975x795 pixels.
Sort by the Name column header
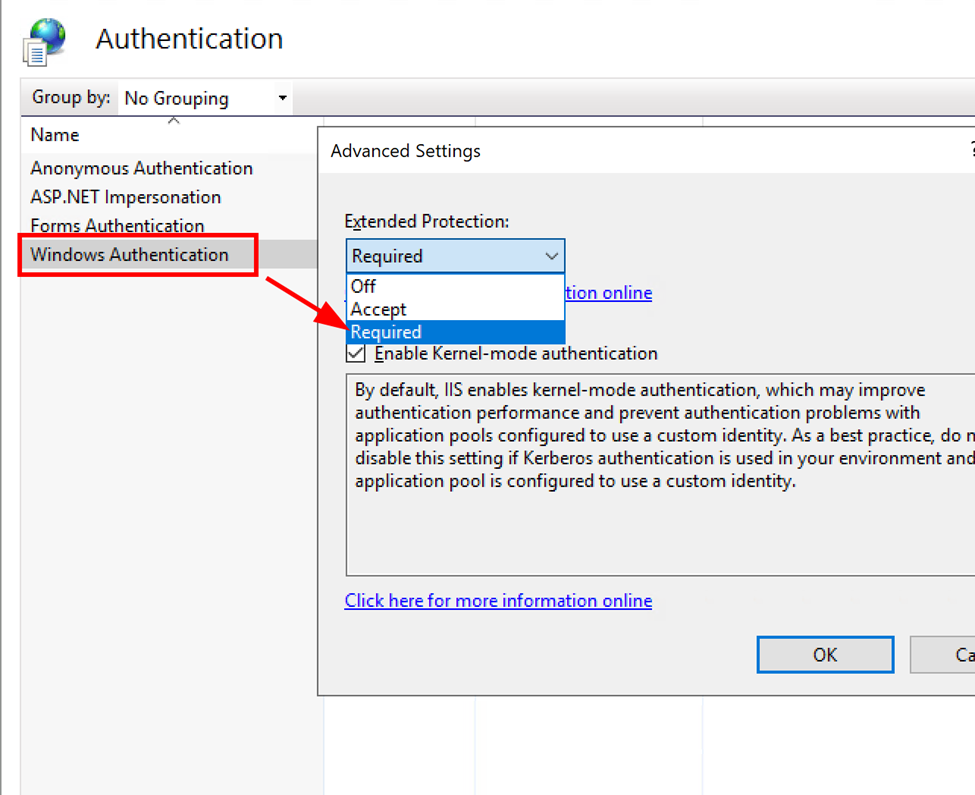tap(55, 135)
